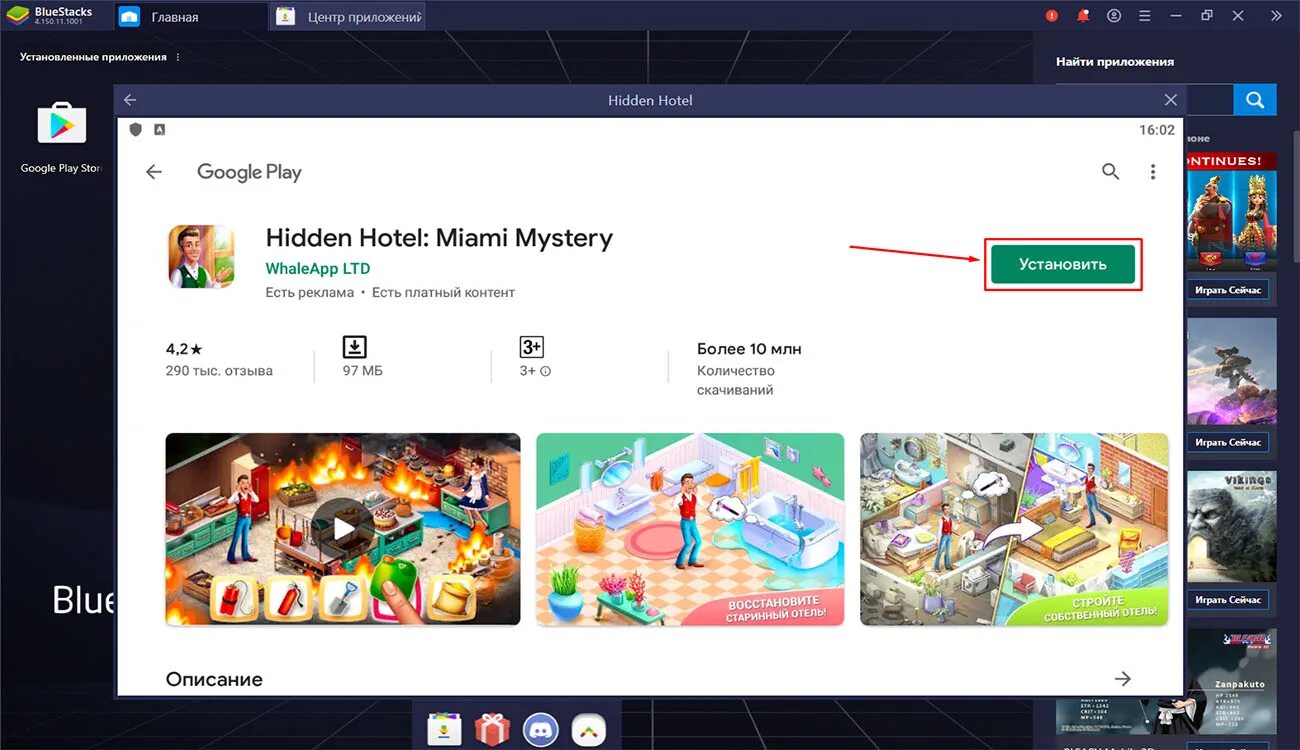Image resolution: width=1300 pixels, height=750 pixels.
Task: Click the 3+ content rating badge
Action: coord(531,347)
